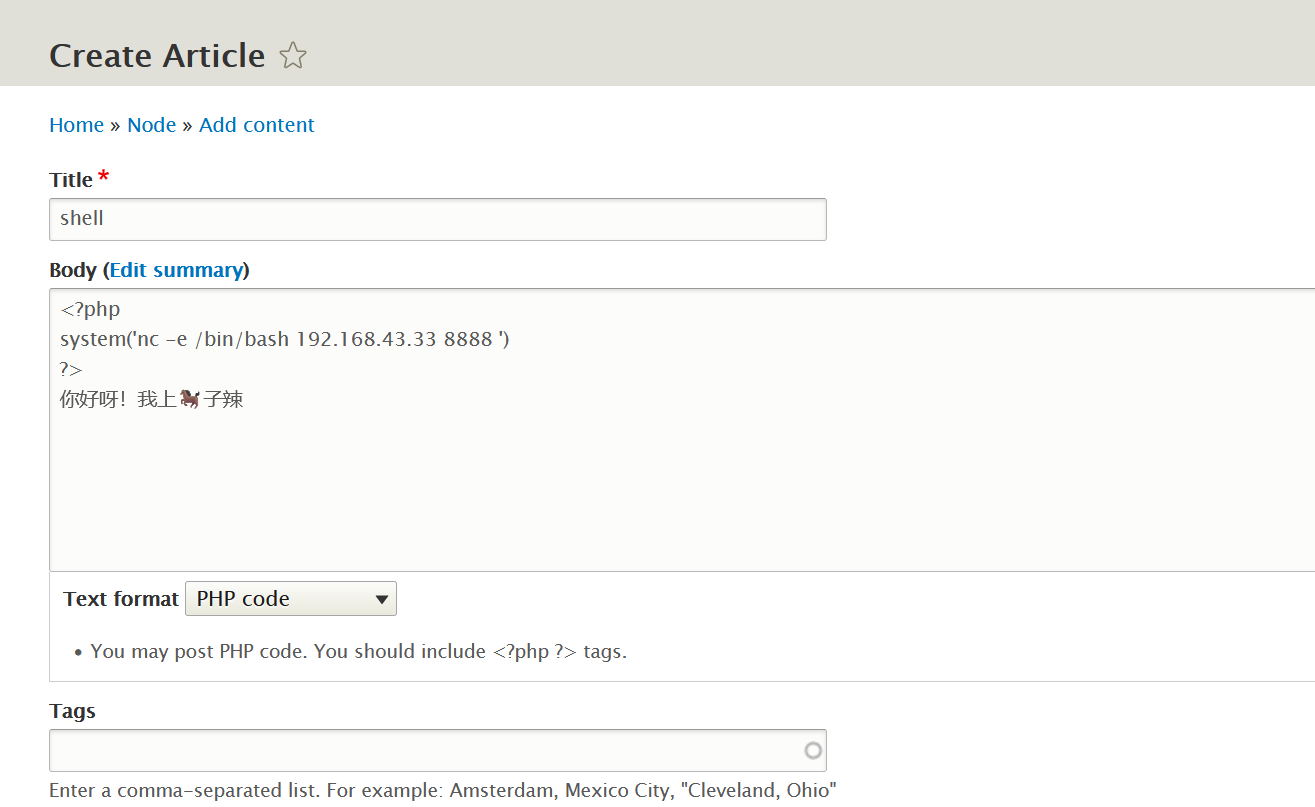
Task: Add Create Article page to shortcuts star
Action: tap(292, 56)
